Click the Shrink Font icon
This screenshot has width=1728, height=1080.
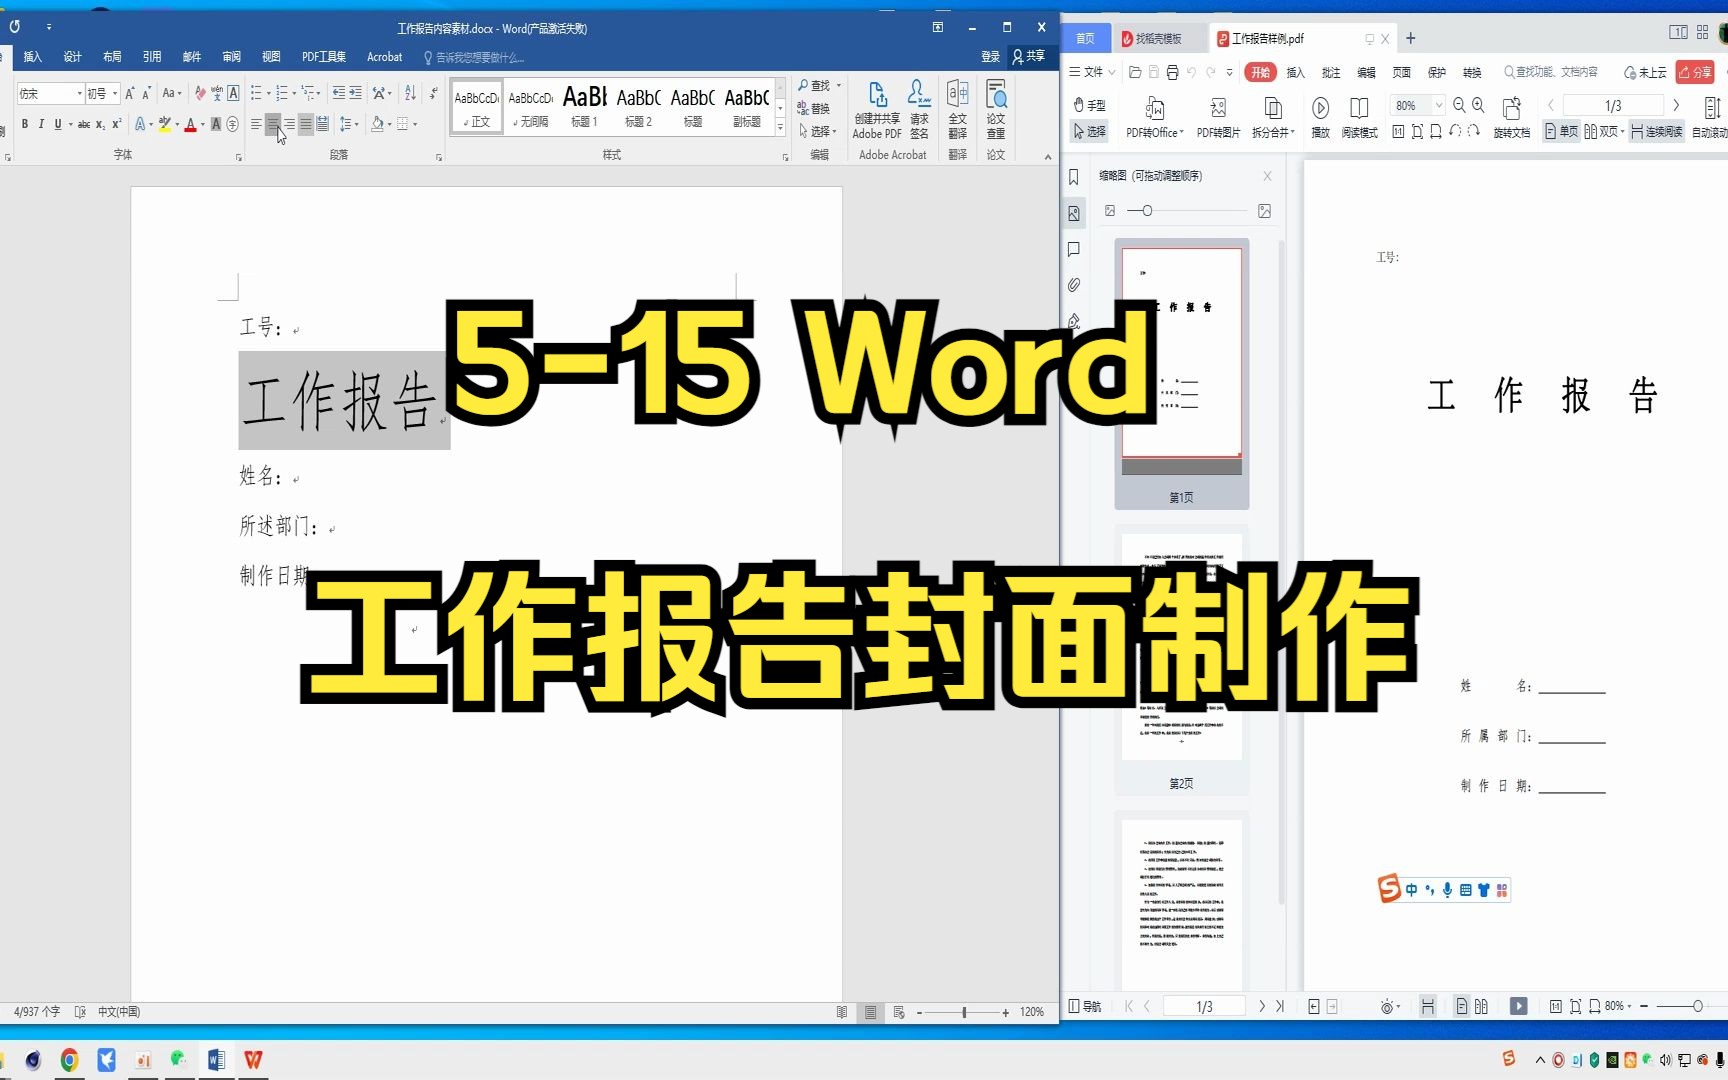pyautogui.click(x=146, y=93)
